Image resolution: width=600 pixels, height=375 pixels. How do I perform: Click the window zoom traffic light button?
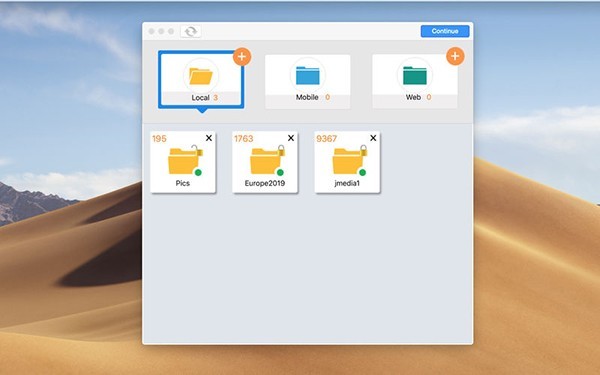pos(171,31)
